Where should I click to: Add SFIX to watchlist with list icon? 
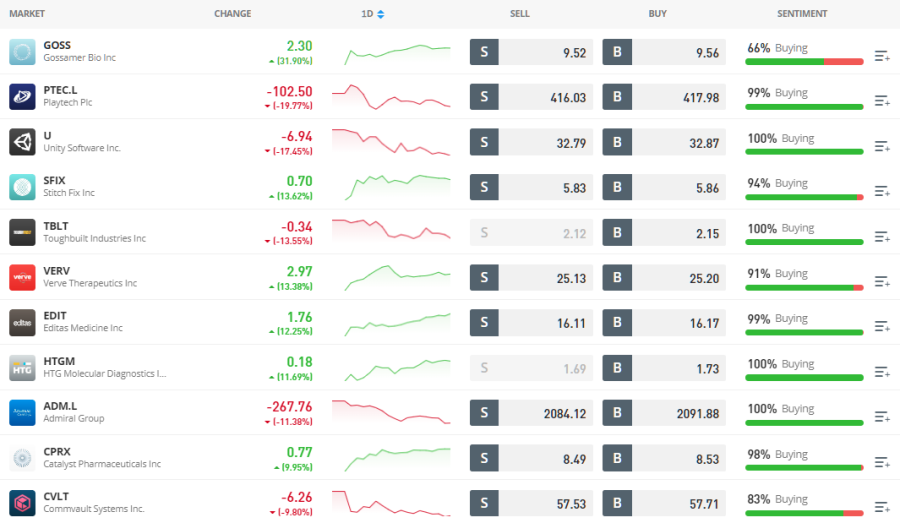tap(882, 191)
